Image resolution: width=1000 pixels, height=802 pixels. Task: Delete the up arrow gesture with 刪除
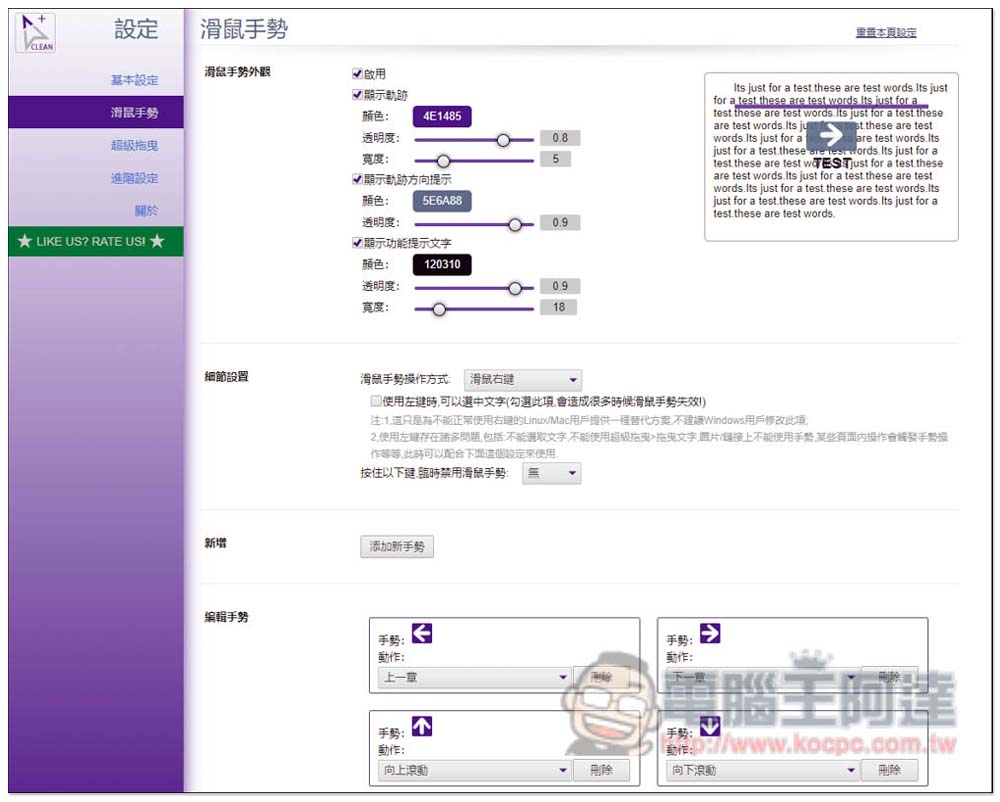tap(601, 771)
